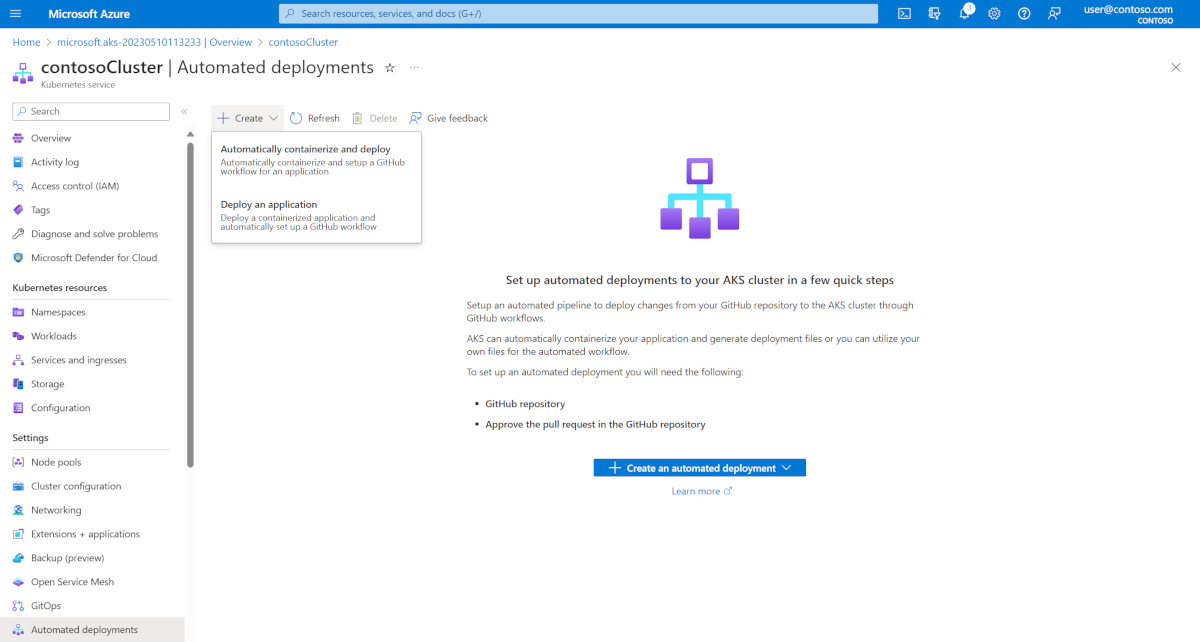Click the Automated deployments sidebar icon
Viewport: 1200px width, 642px height.
19,630
